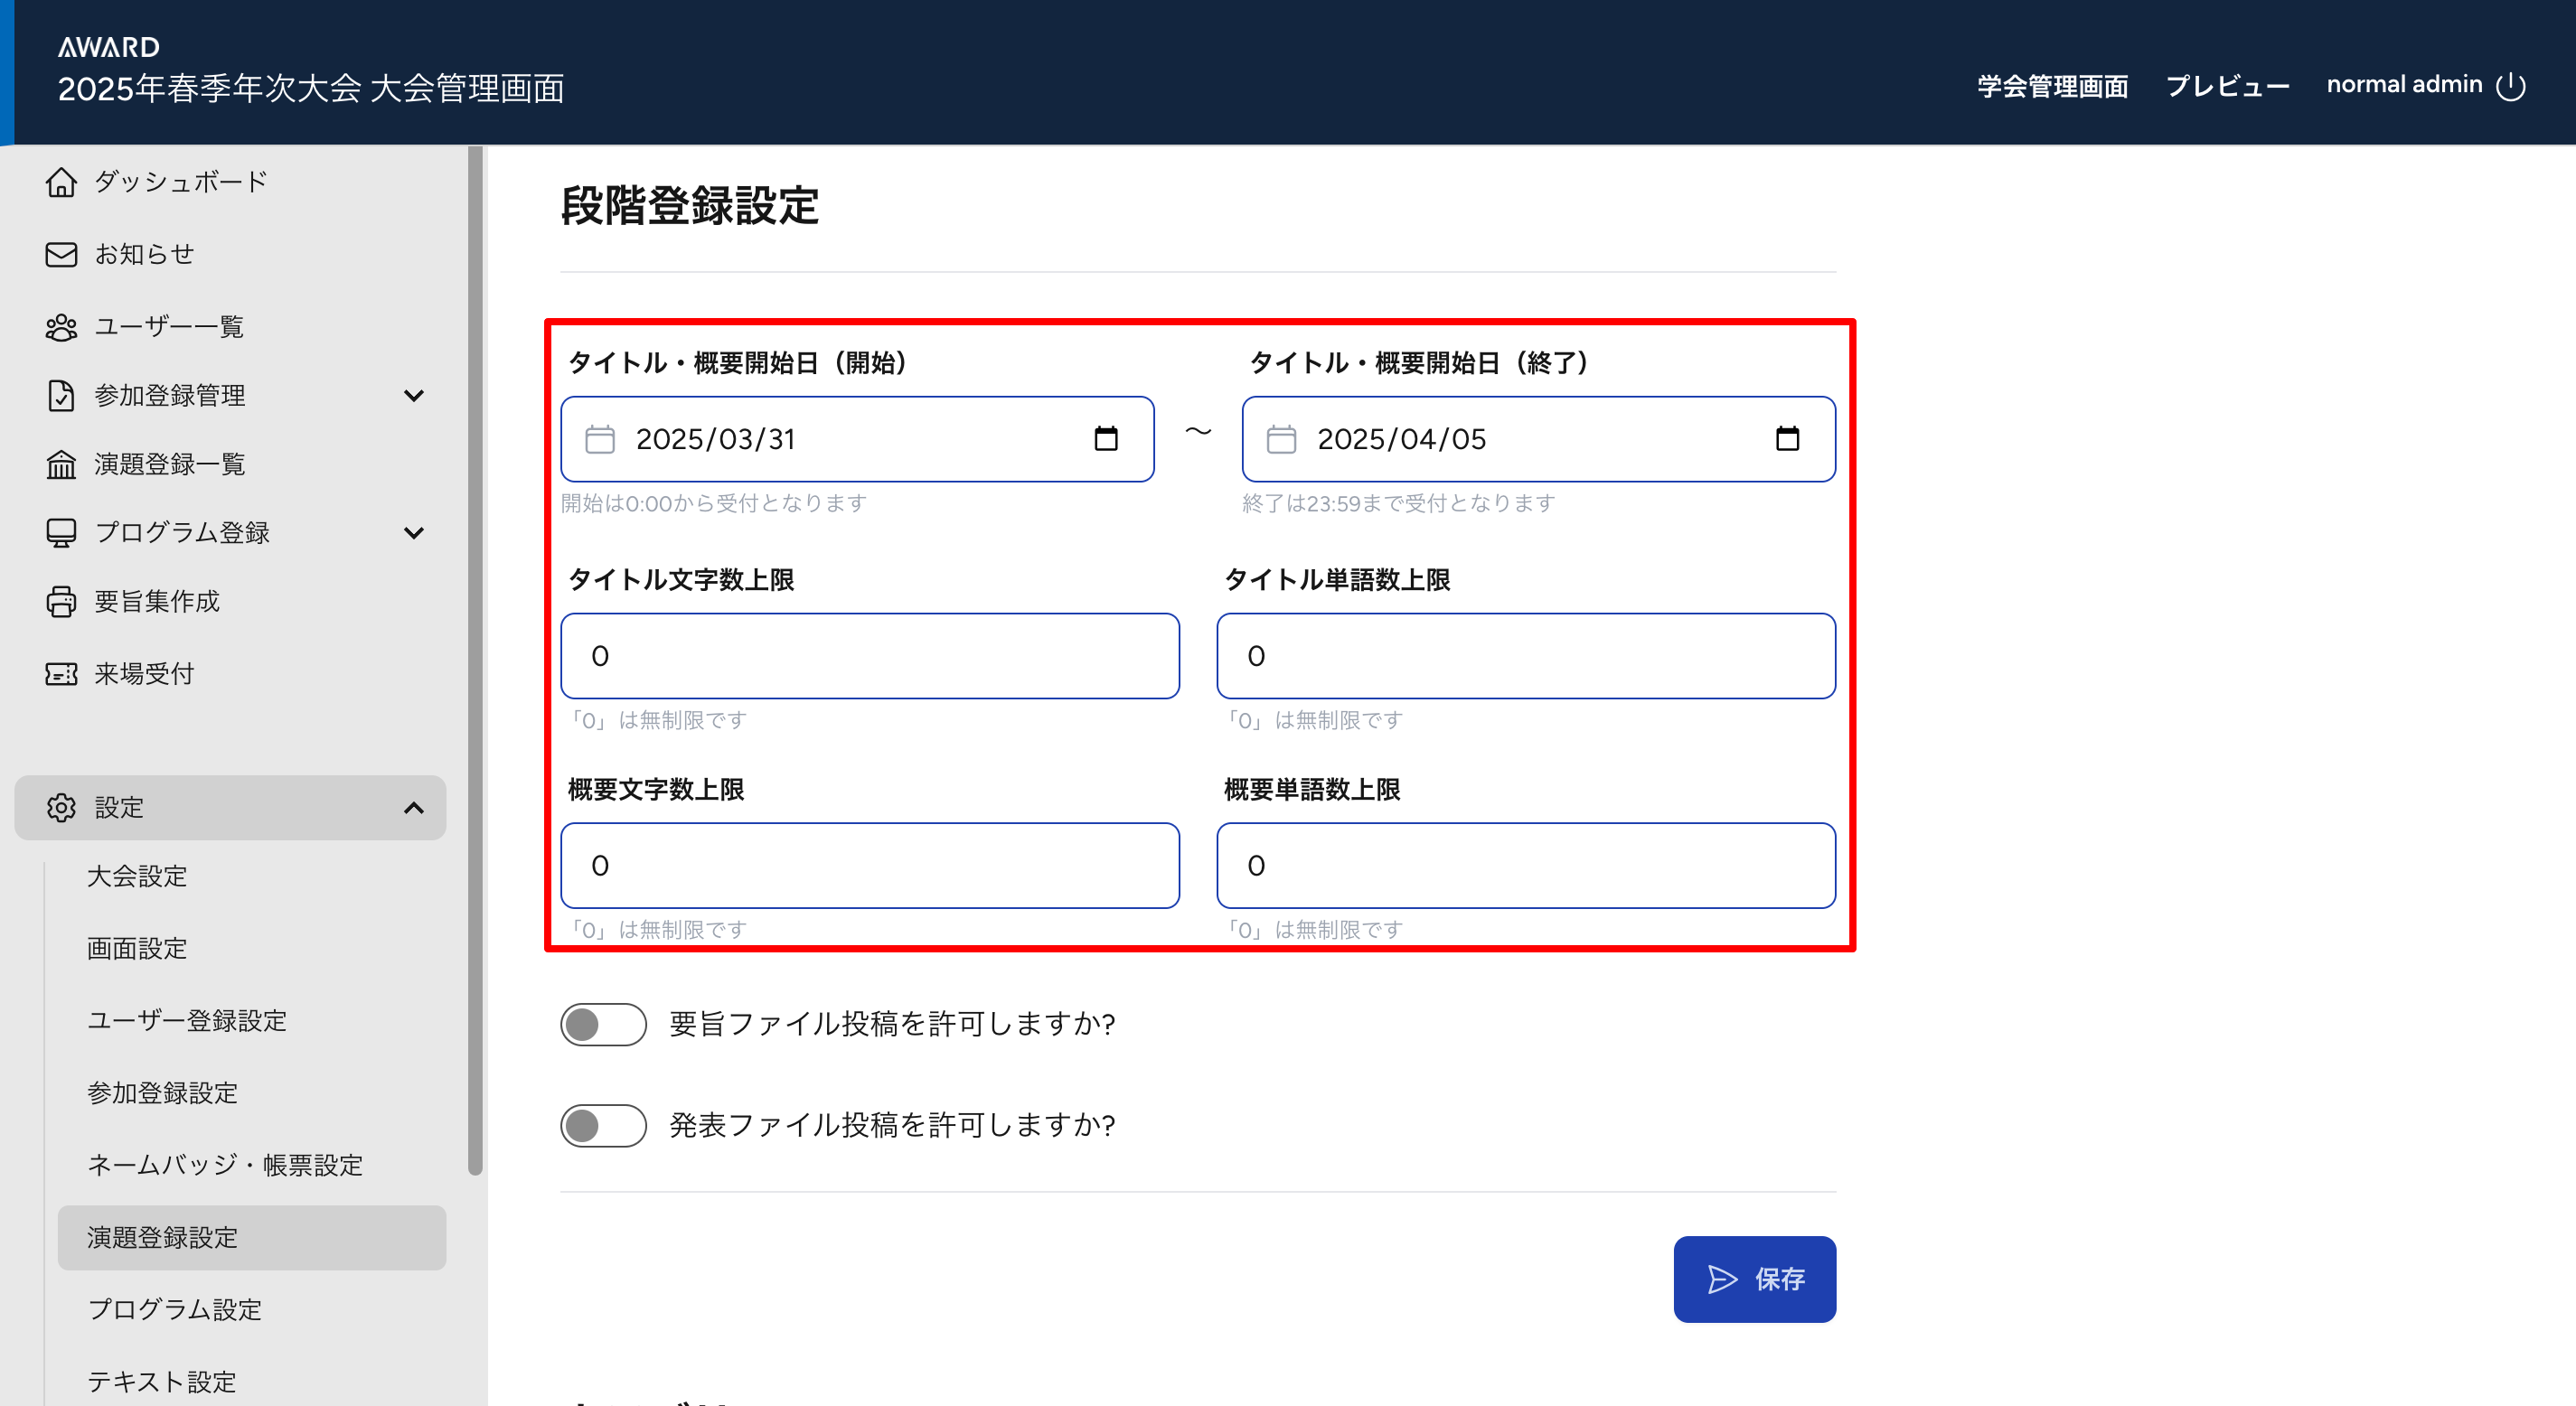Click the ユーザー一覧 people icon
This screenshot has width=2576, height=1406.
tap(61, 327)
